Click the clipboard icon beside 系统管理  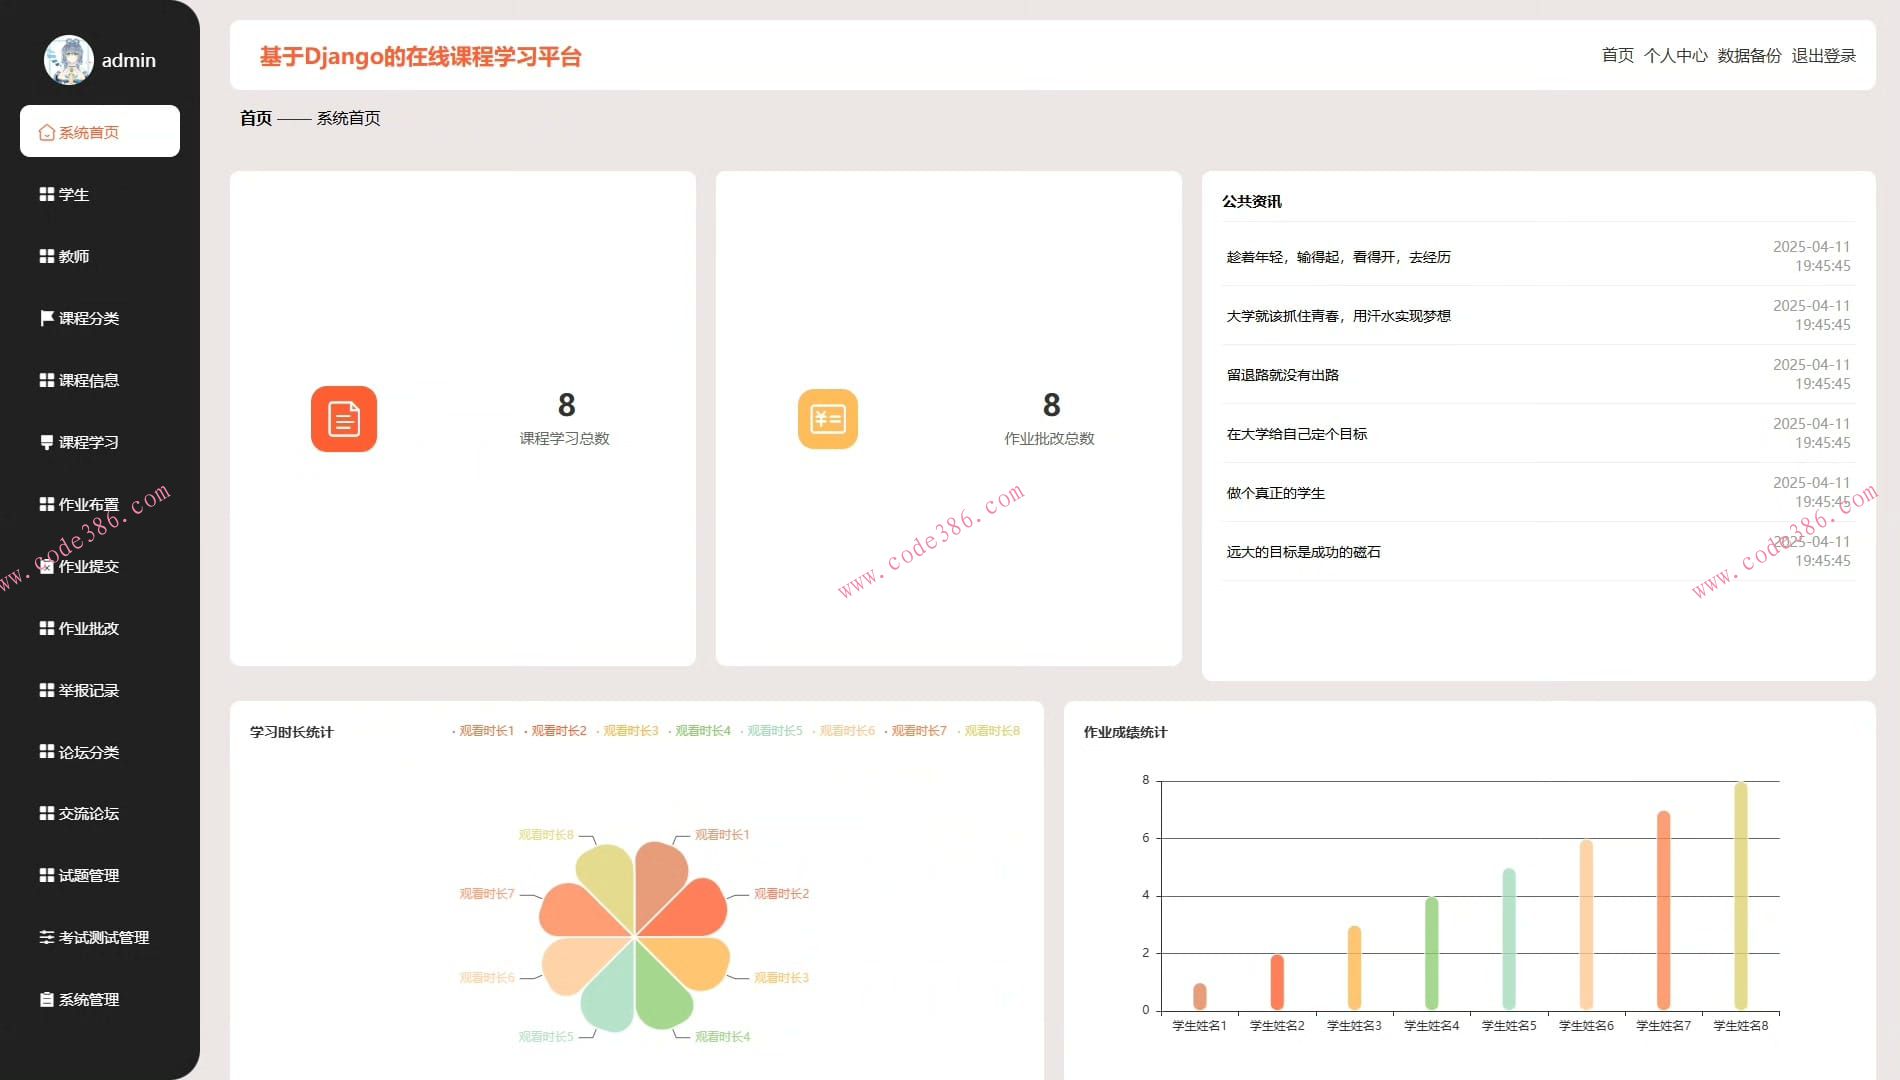(47, 999)
